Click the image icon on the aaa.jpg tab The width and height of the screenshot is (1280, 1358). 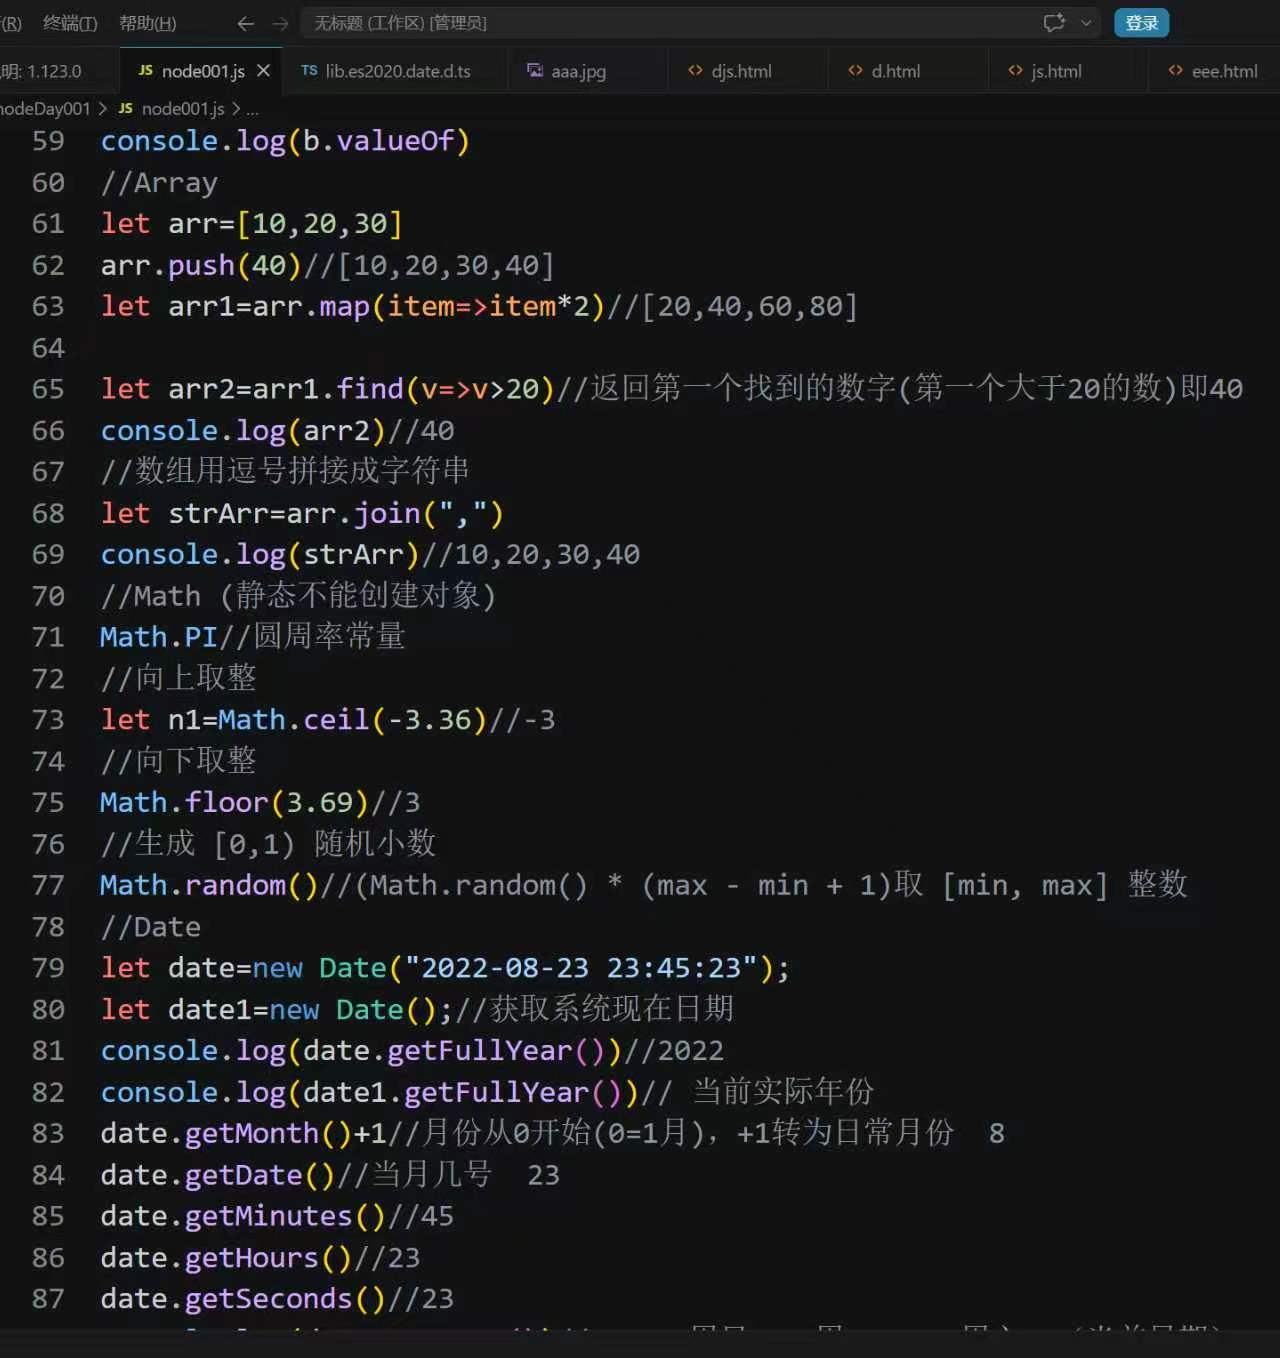tap(535, 71)
